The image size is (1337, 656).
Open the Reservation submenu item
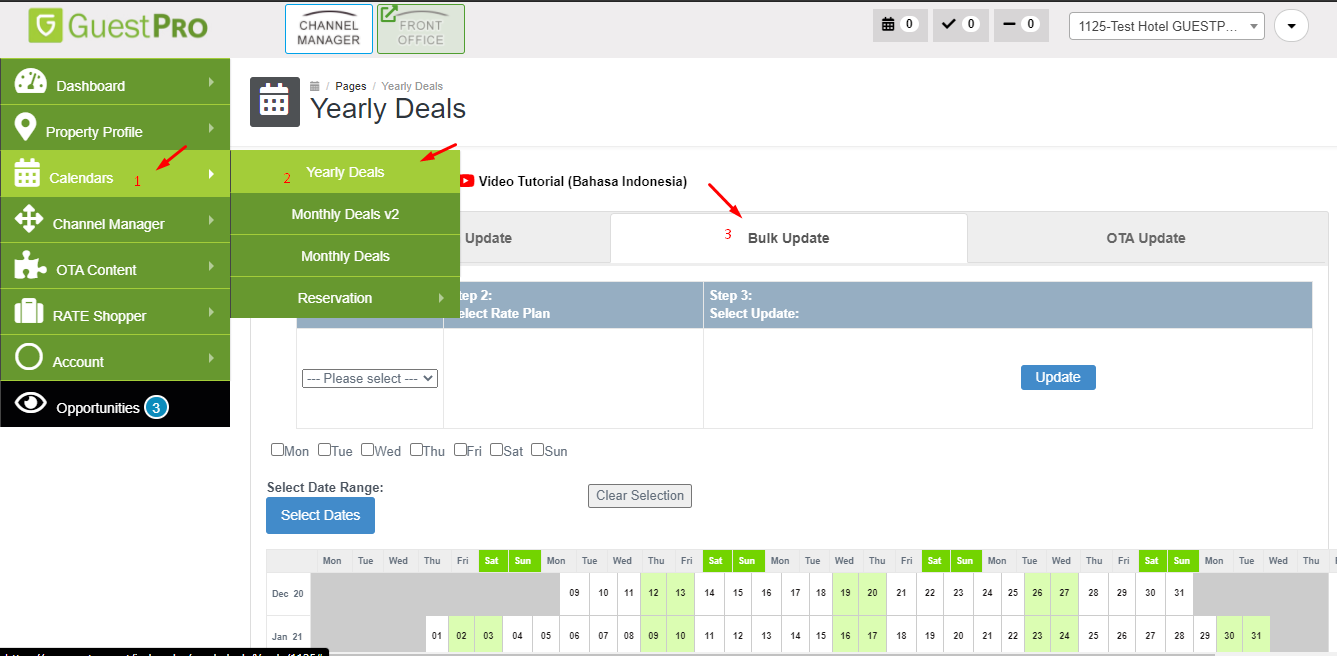coord(345,298)
